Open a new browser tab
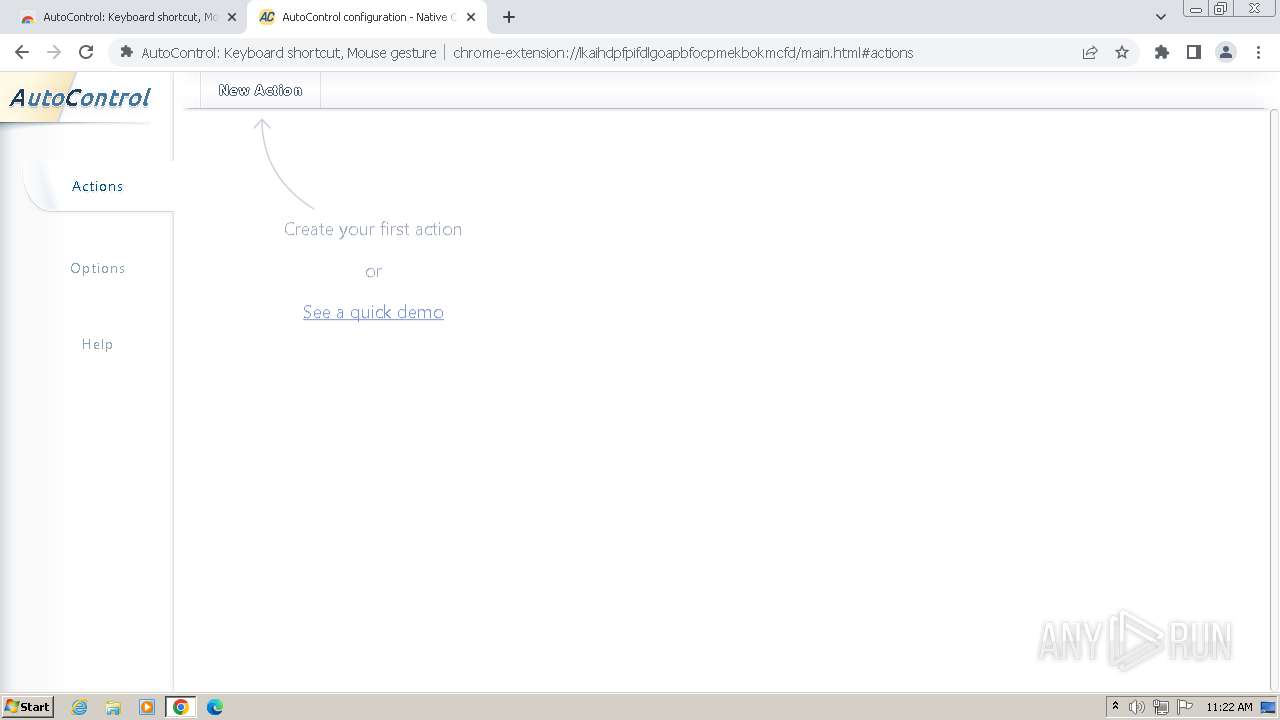 pyautogui.click(x=509, y=17)
